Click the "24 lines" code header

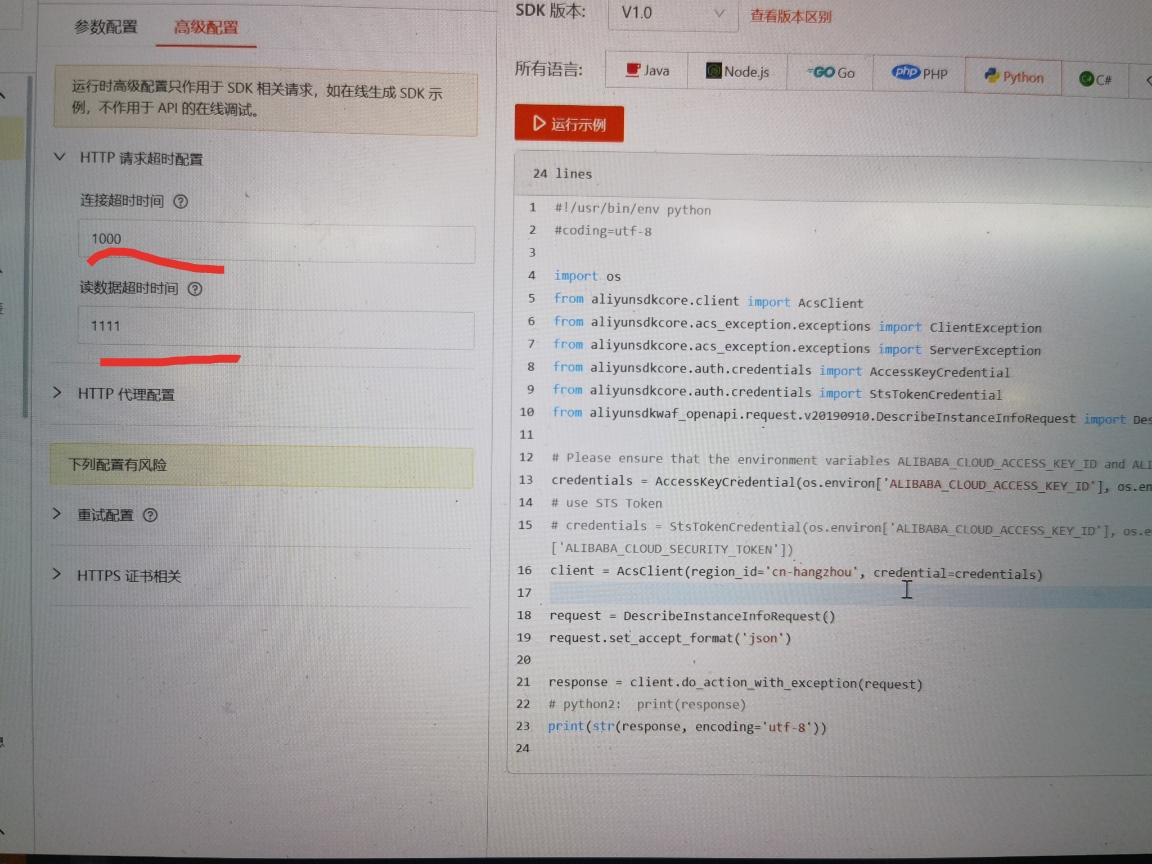pyautogui.click(x=562, y=173)
